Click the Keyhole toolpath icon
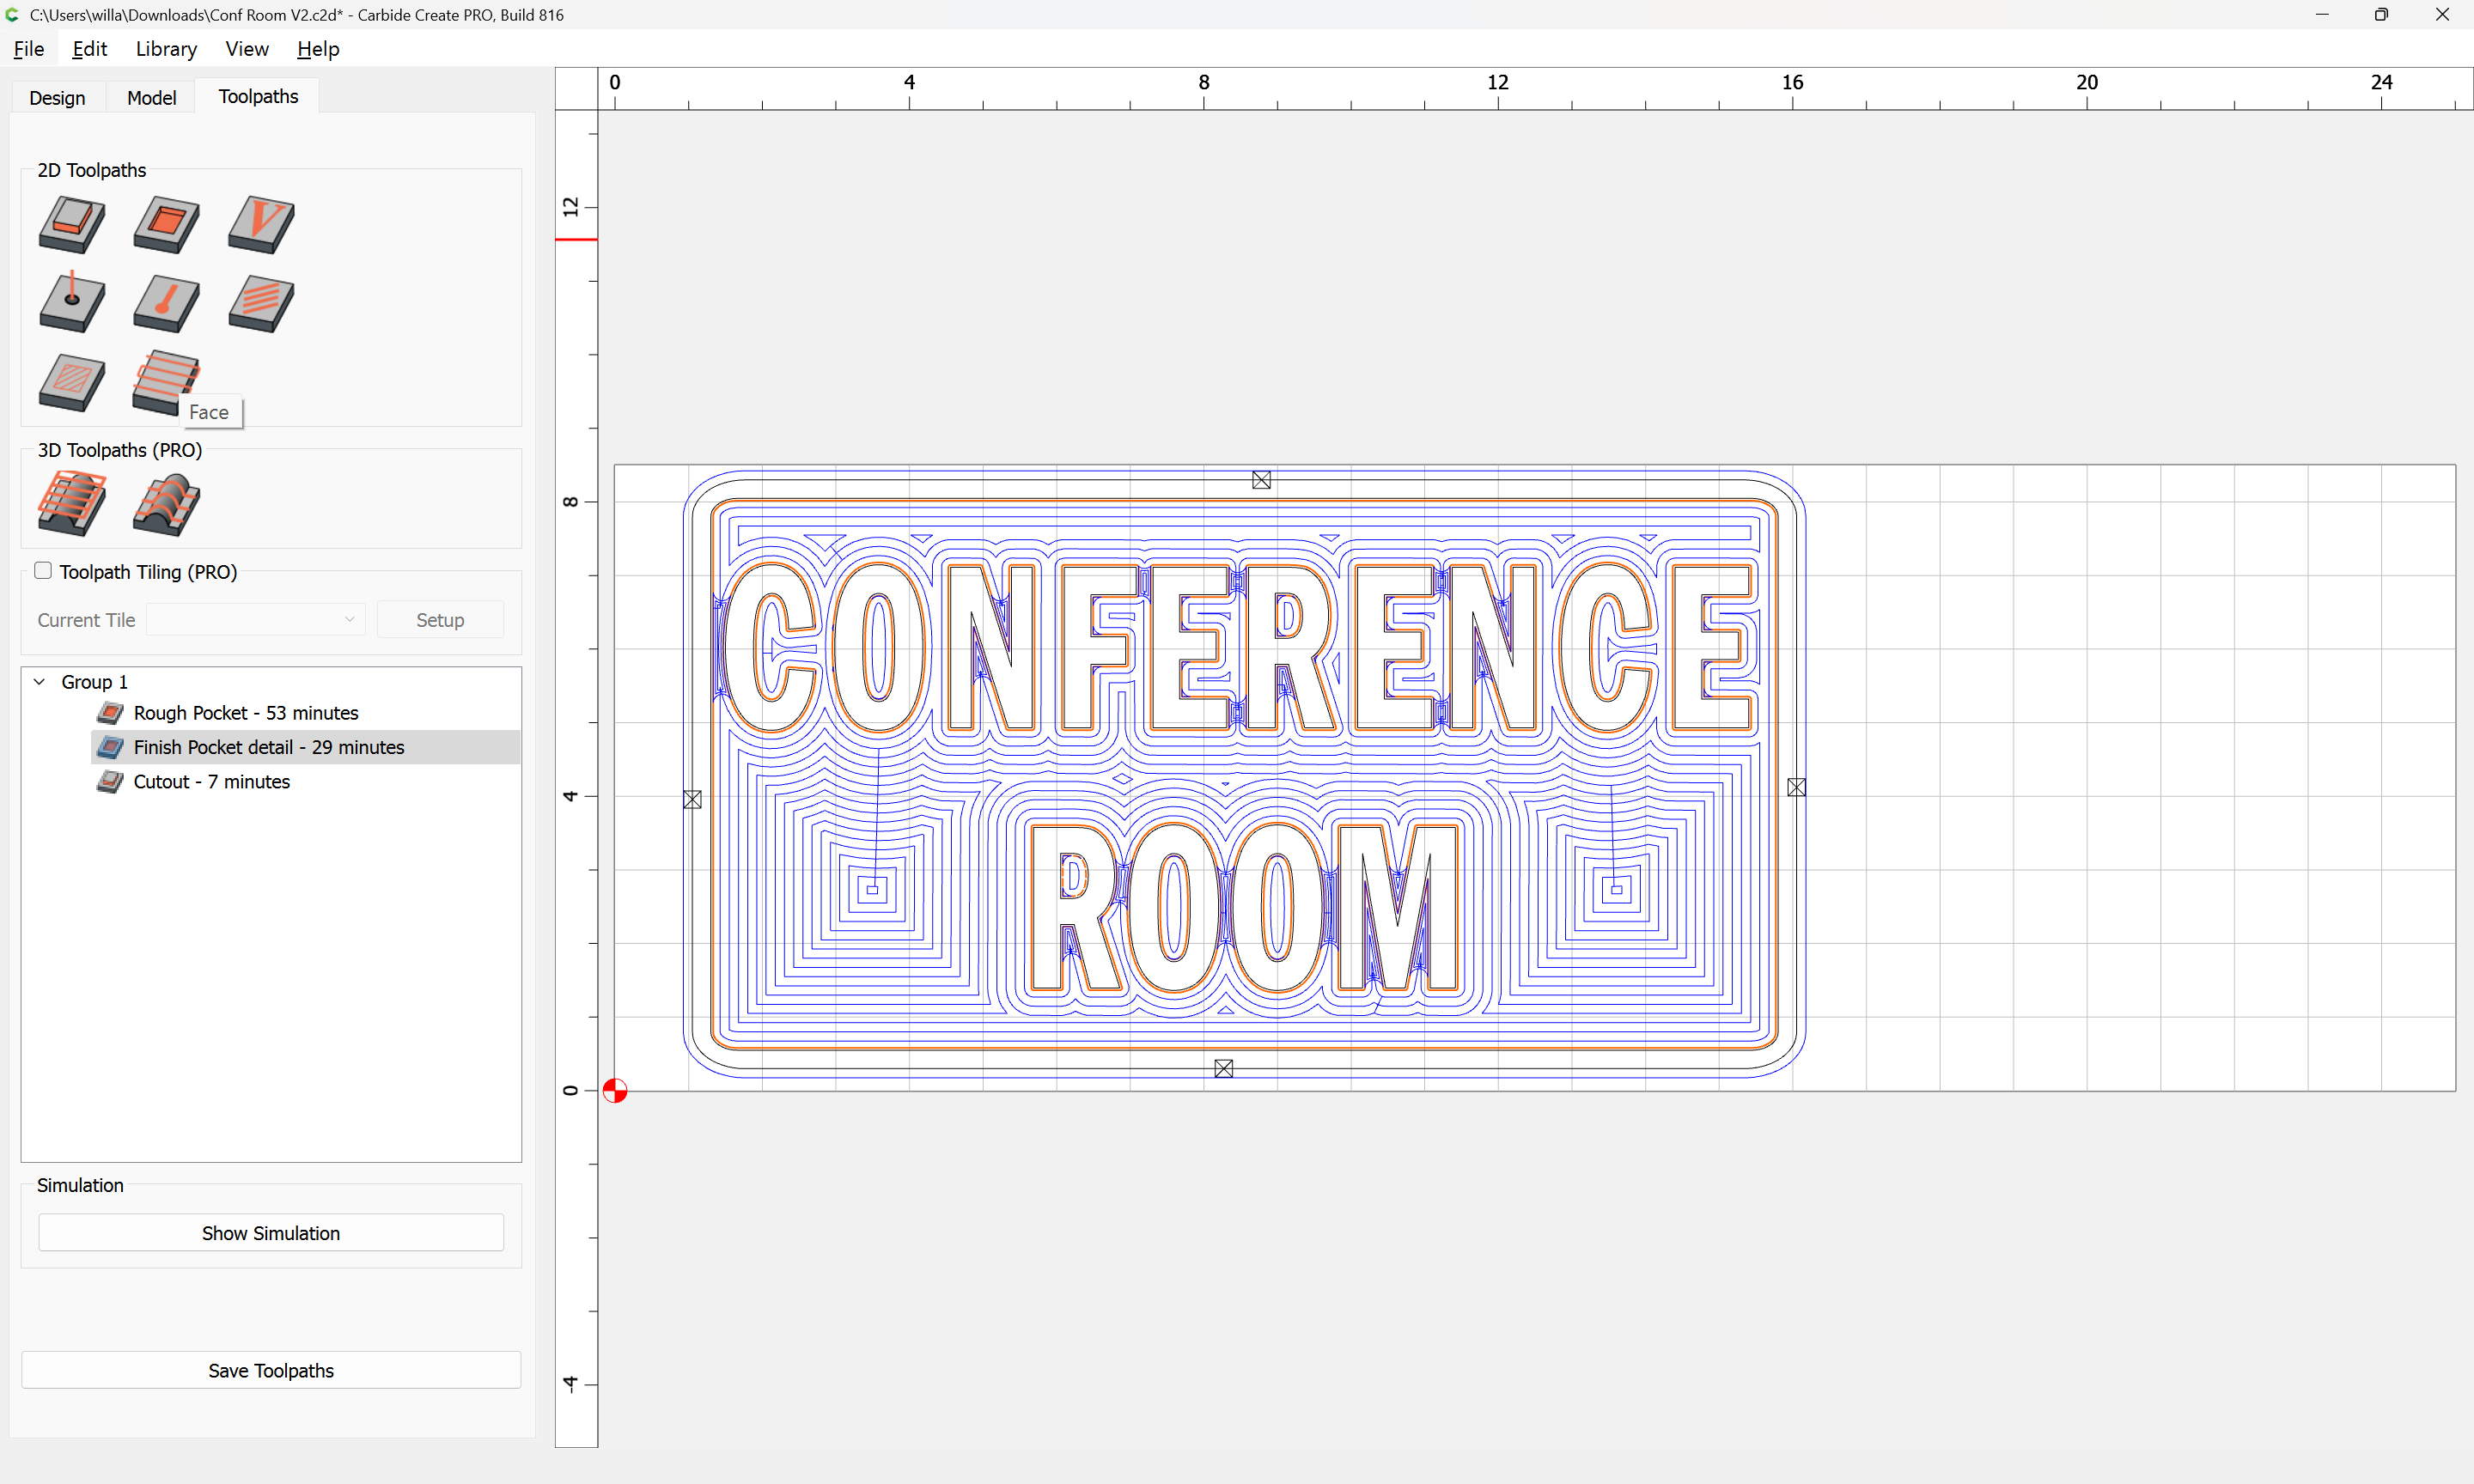 (x=166, y=303)
